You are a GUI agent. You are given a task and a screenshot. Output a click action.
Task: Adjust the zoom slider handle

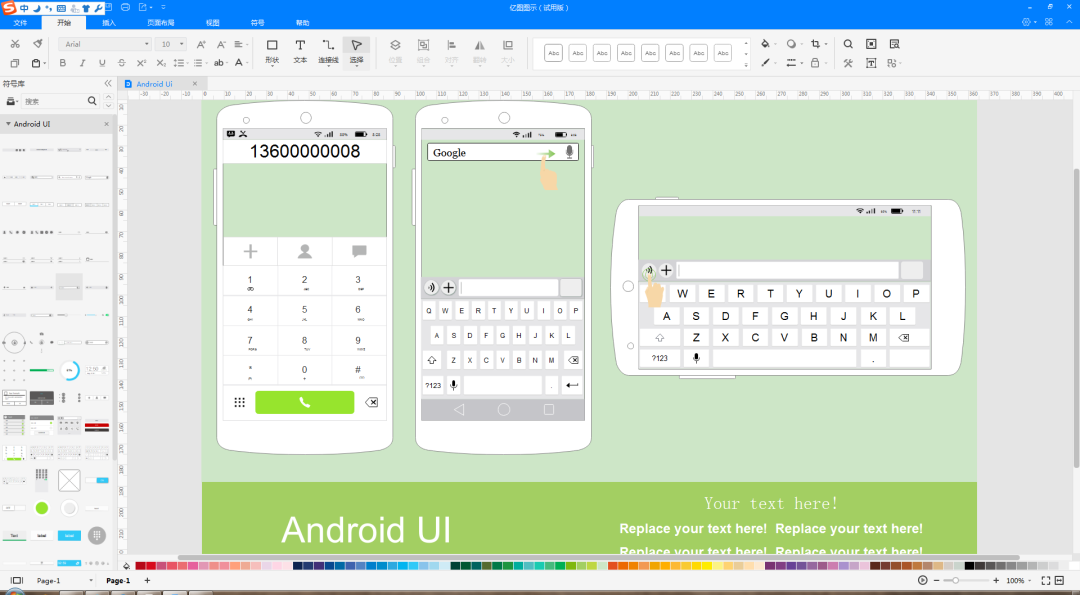tap(955, 581)
